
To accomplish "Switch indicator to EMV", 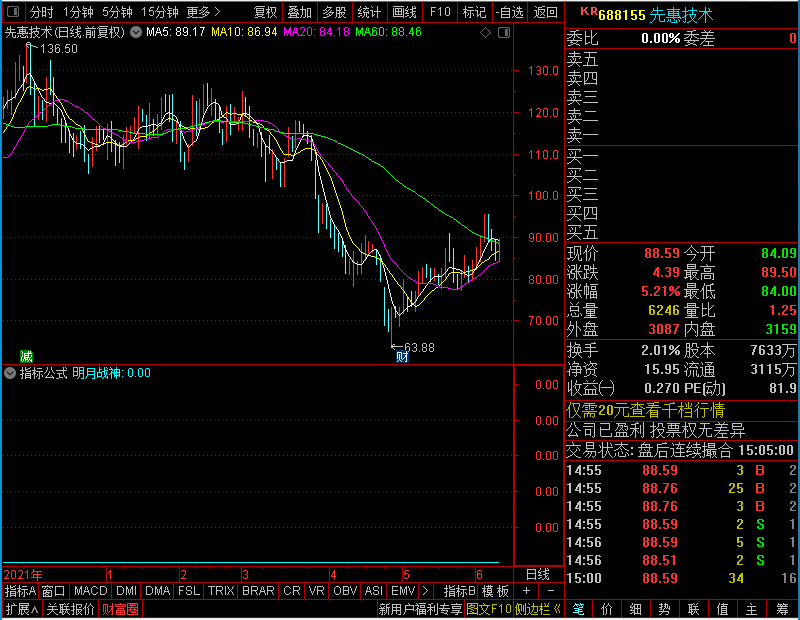I will 403,591.
